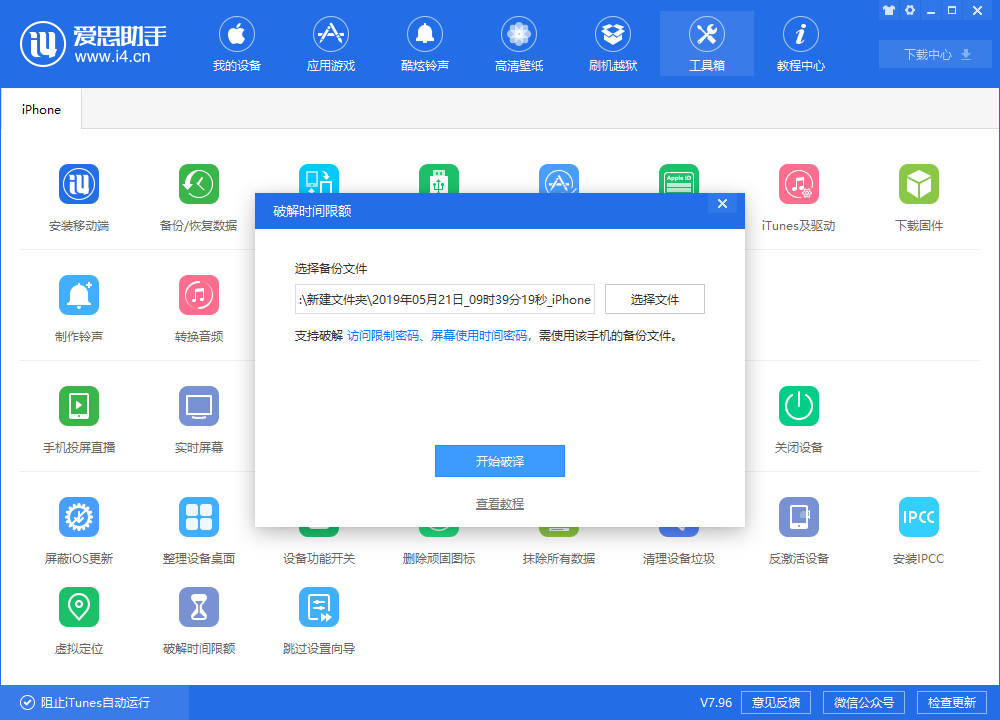Viewport: 1000px width, 720px height.
Task: Switch to the iPhone tab
Action: pyautogui.click(x=40, y=110)
